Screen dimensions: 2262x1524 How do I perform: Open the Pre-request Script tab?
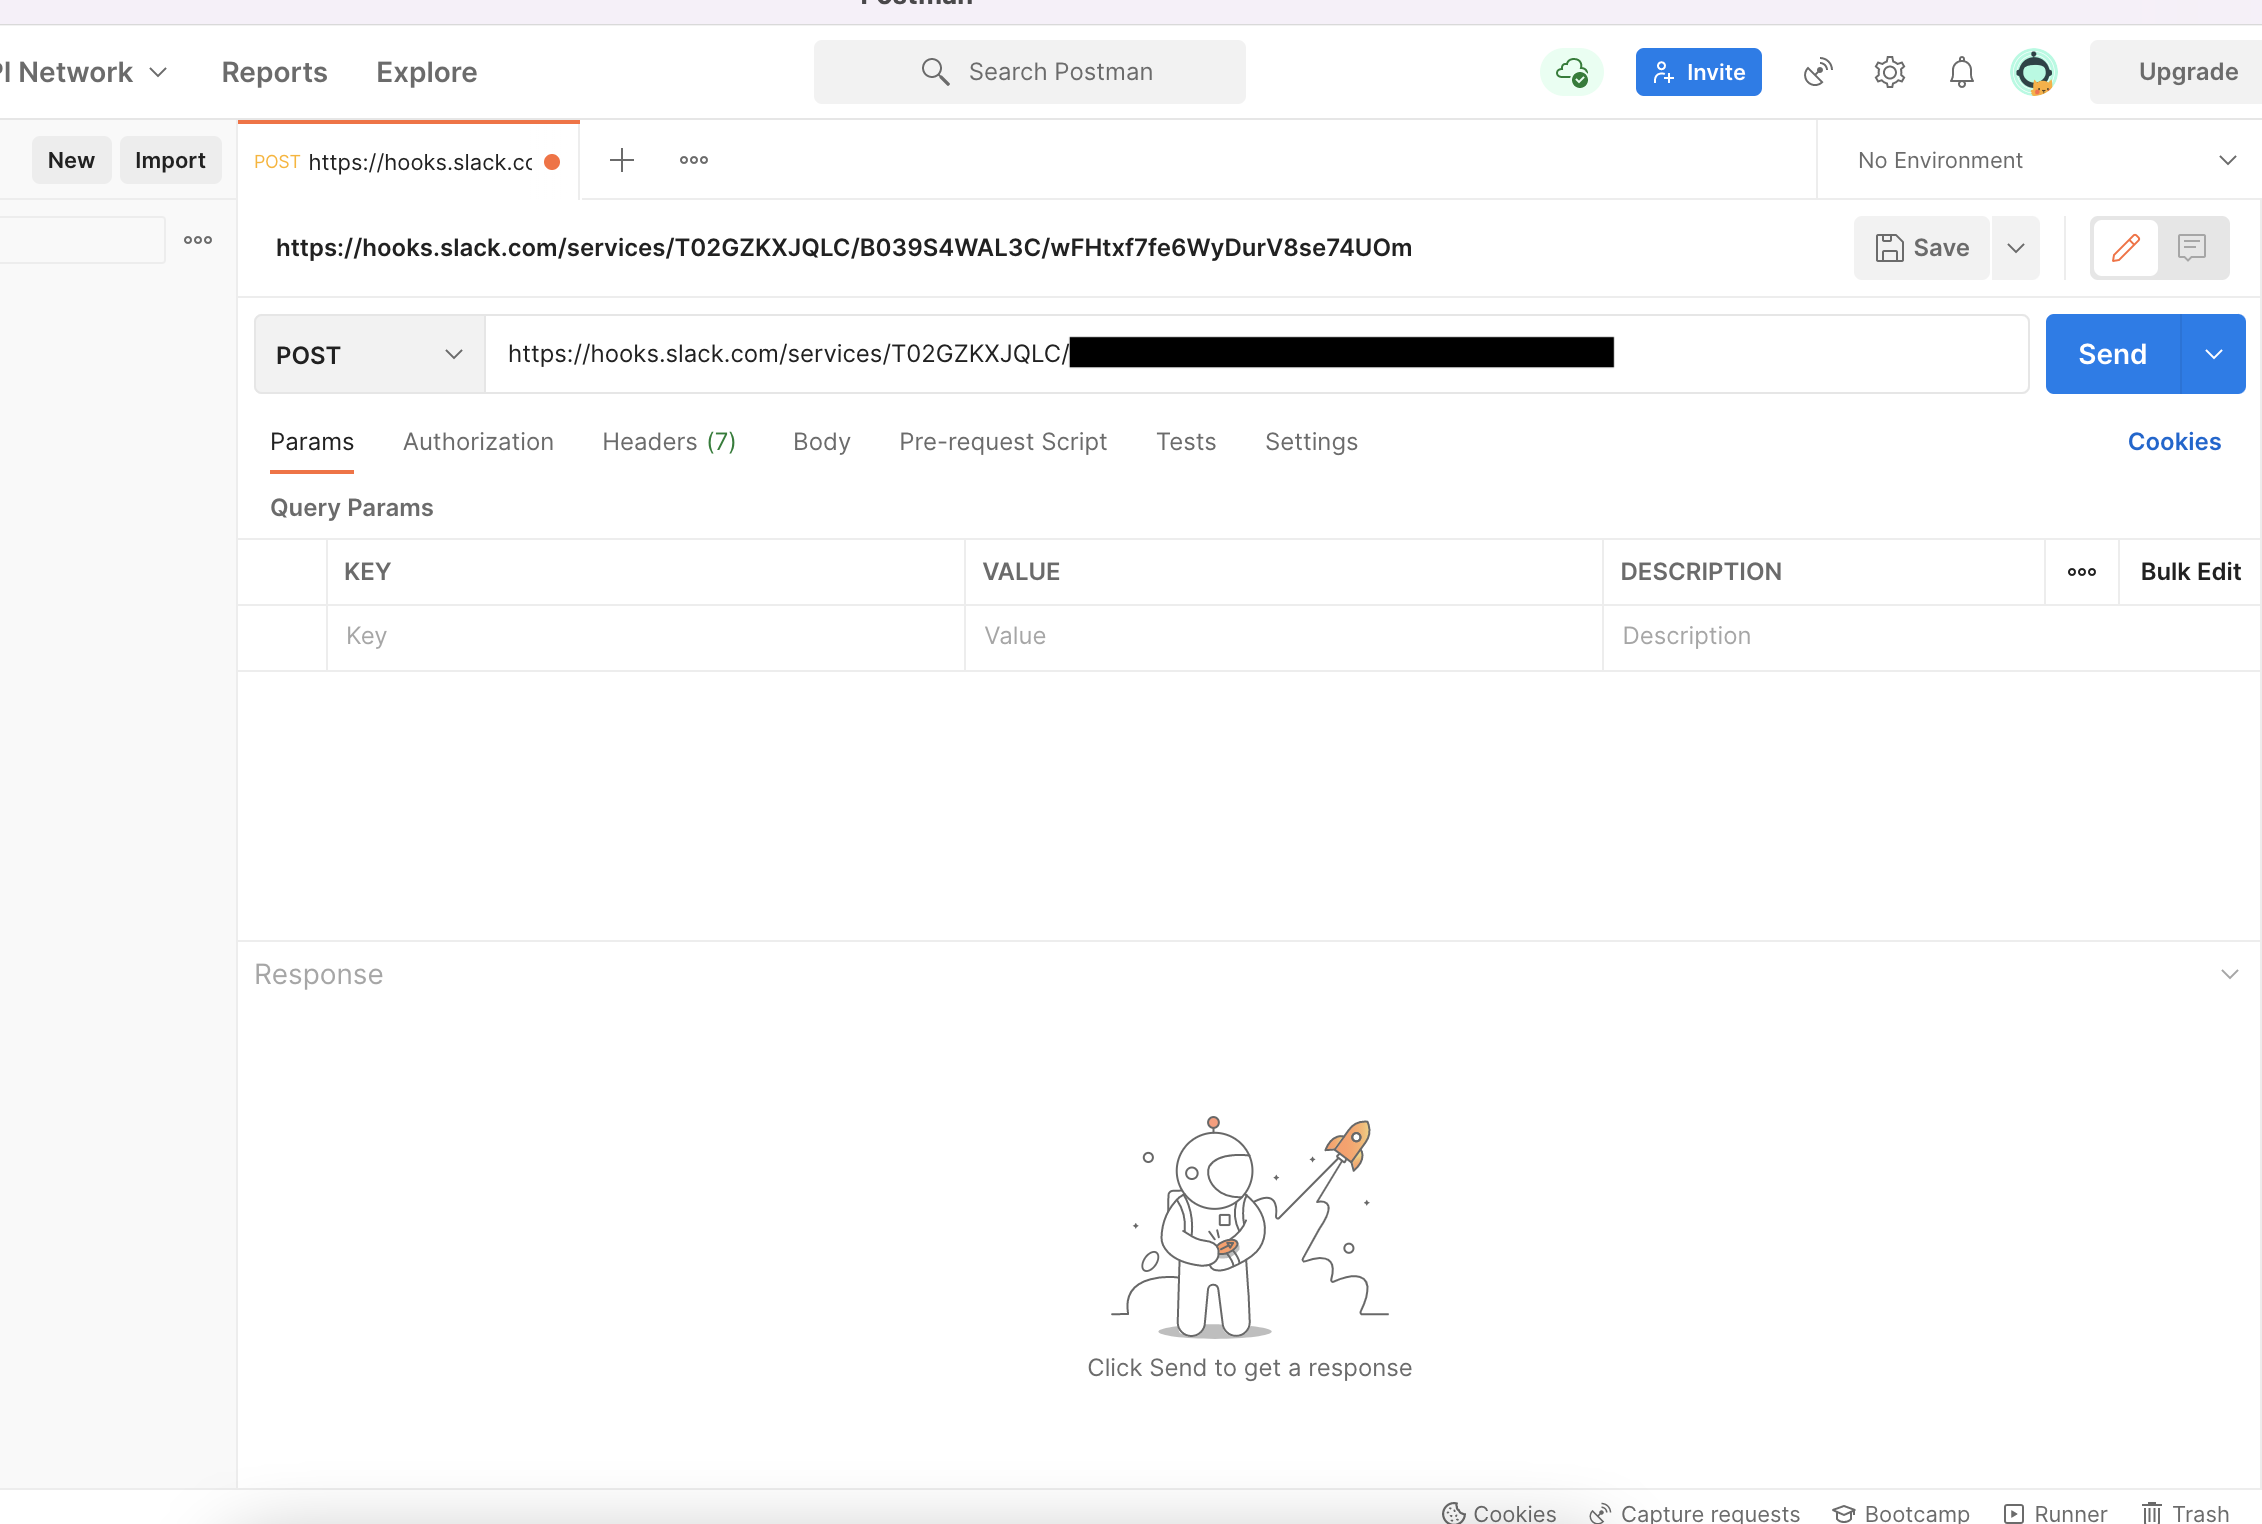coord(1003,442)
